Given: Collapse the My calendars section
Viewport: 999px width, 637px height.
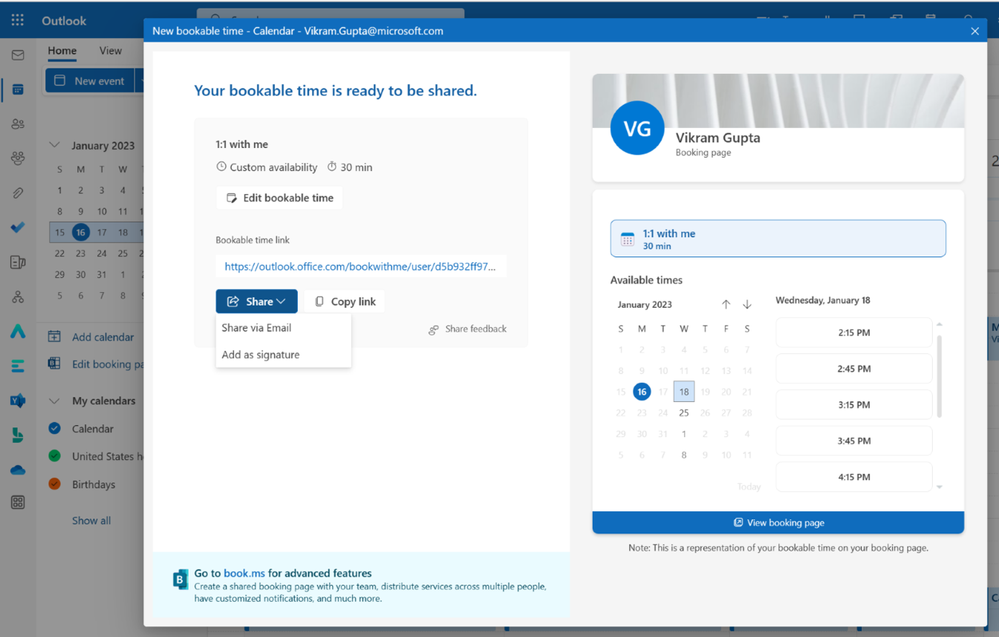Looking at the screenshot, I should click(55, 401).
